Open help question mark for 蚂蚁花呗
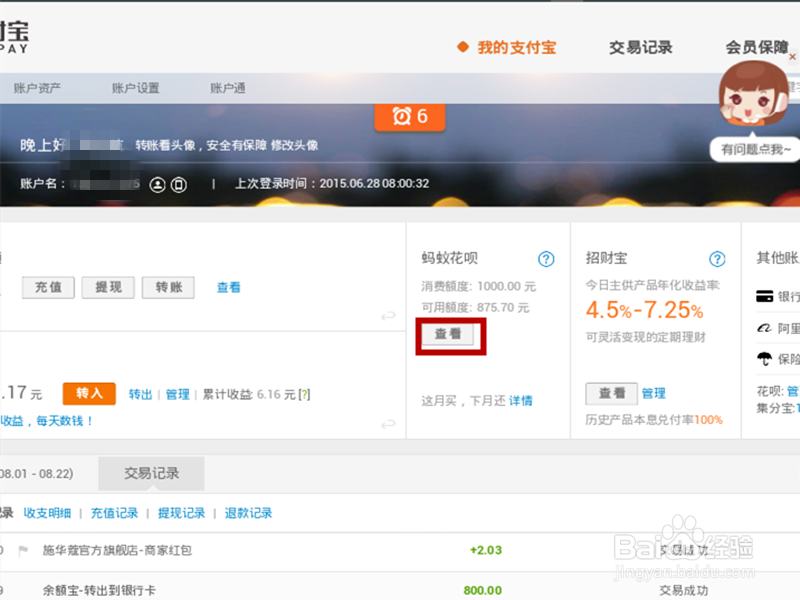Screen dimensions: 800x600 point(546,259)
